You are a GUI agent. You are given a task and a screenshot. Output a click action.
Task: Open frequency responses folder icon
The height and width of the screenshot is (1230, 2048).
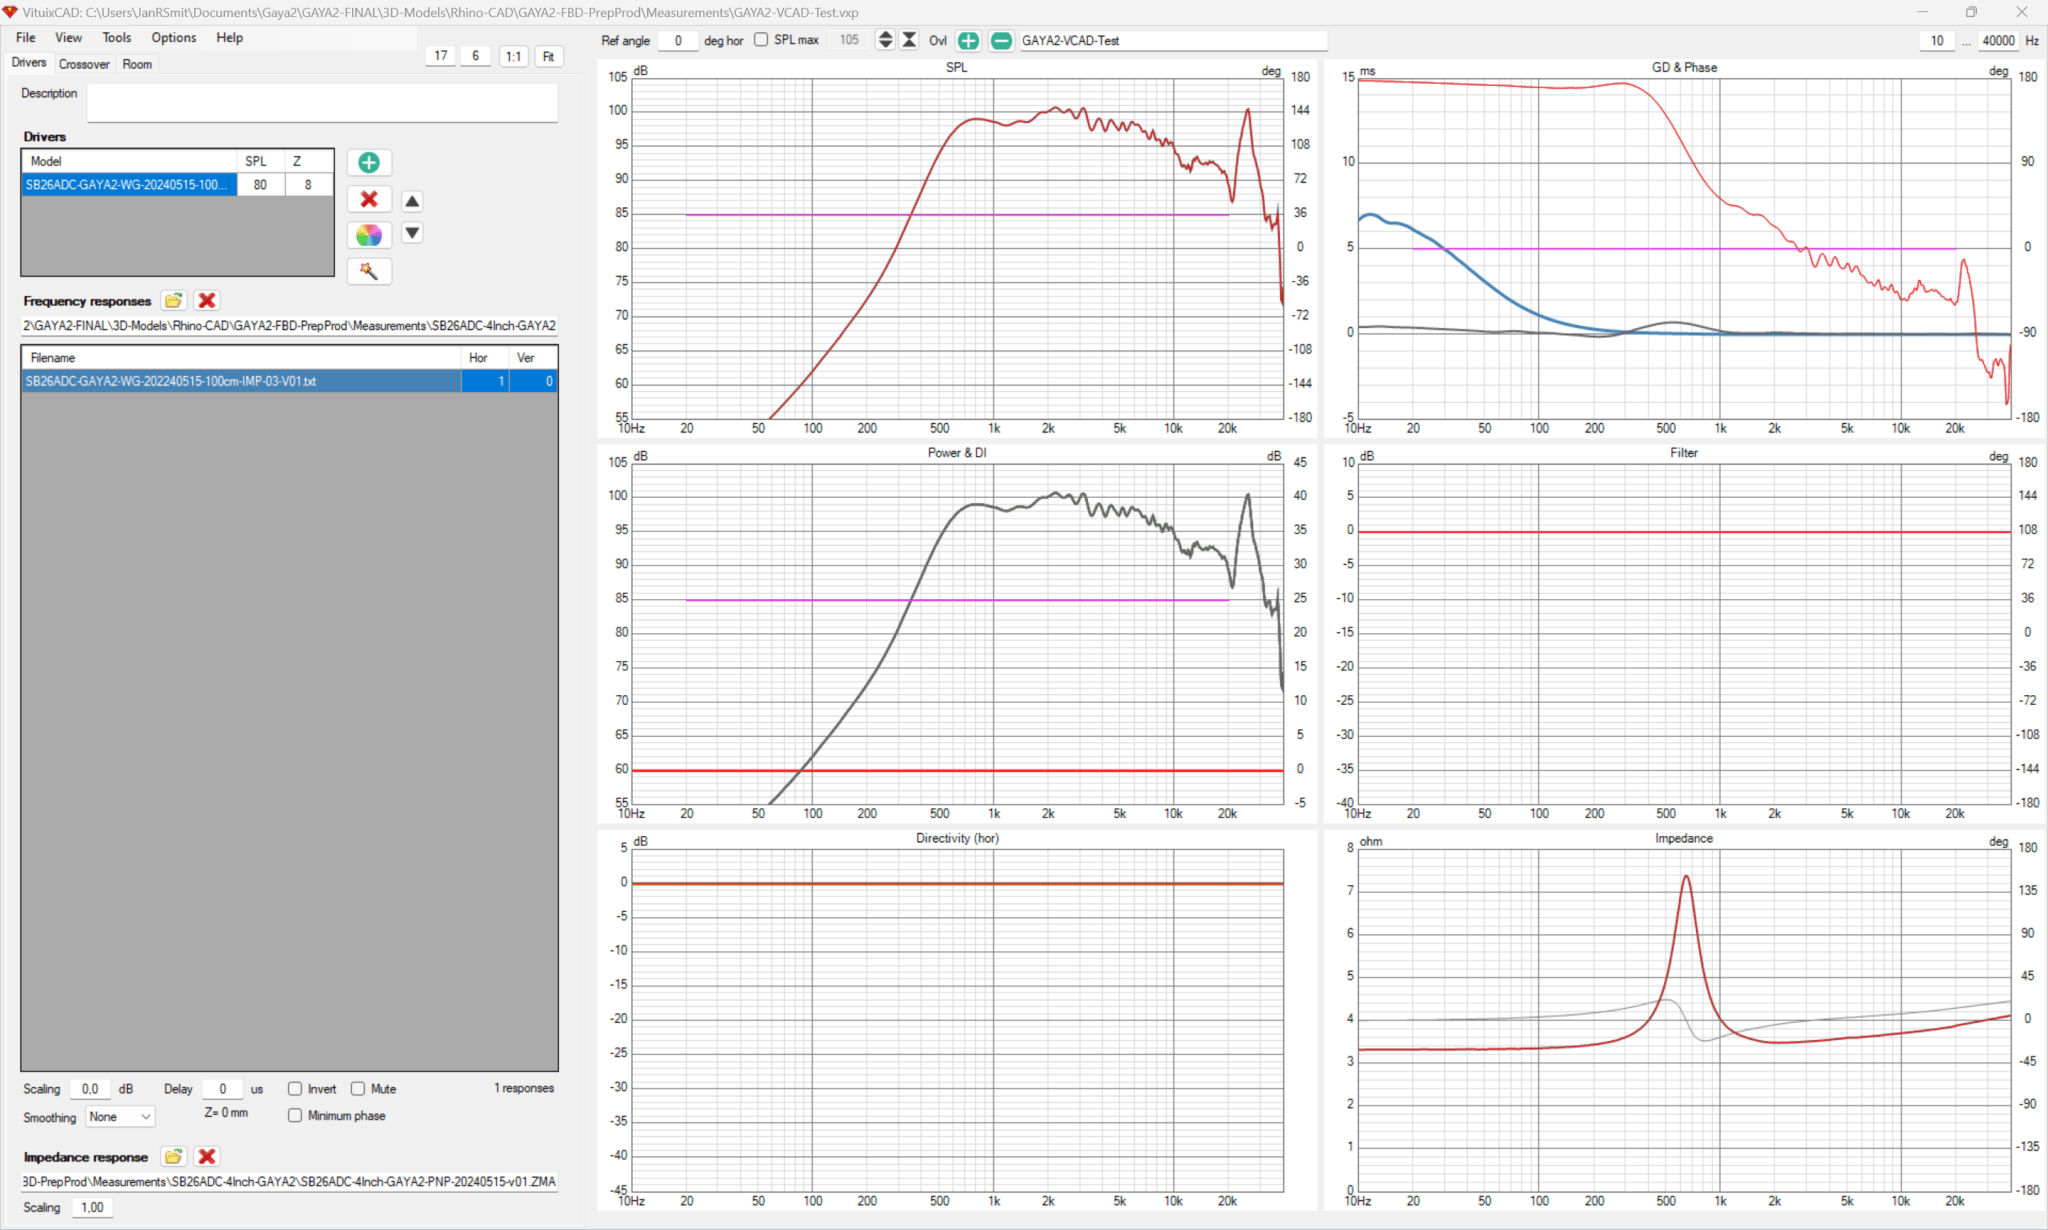[x=174, y=300]
